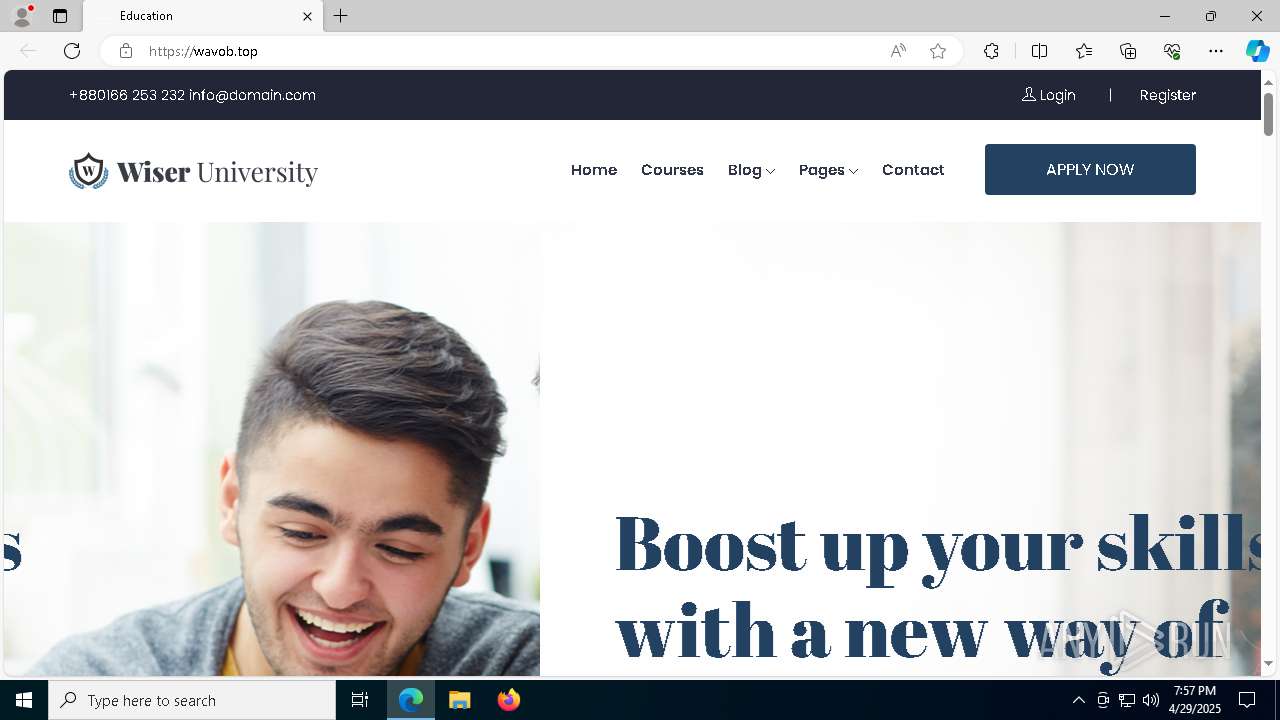
Task: Launch Firefox from the taskbar
Action: 508,700
